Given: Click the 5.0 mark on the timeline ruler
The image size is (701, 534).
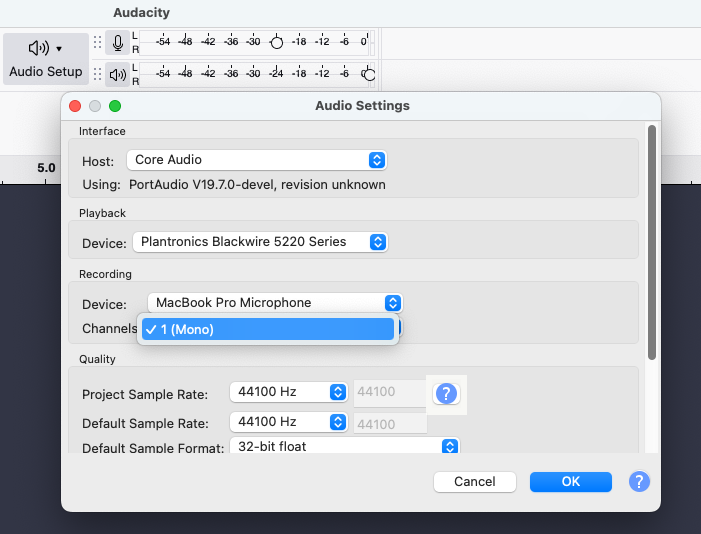Looking at the screenshot, I should (46, 168).
